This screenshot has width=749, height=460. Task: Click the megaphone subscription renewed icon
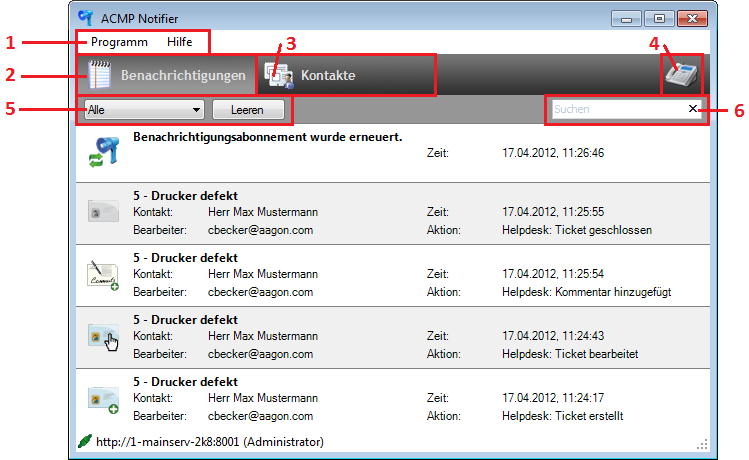point(102,153)
